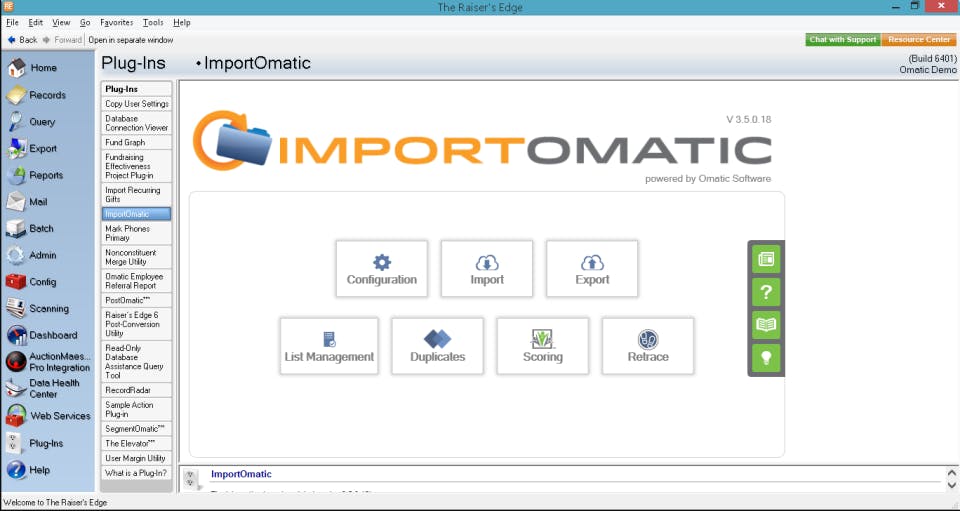Screen dimensions: 960x511
Task: Click the Plug-Ins list header
Action: [x=137, y=89]
